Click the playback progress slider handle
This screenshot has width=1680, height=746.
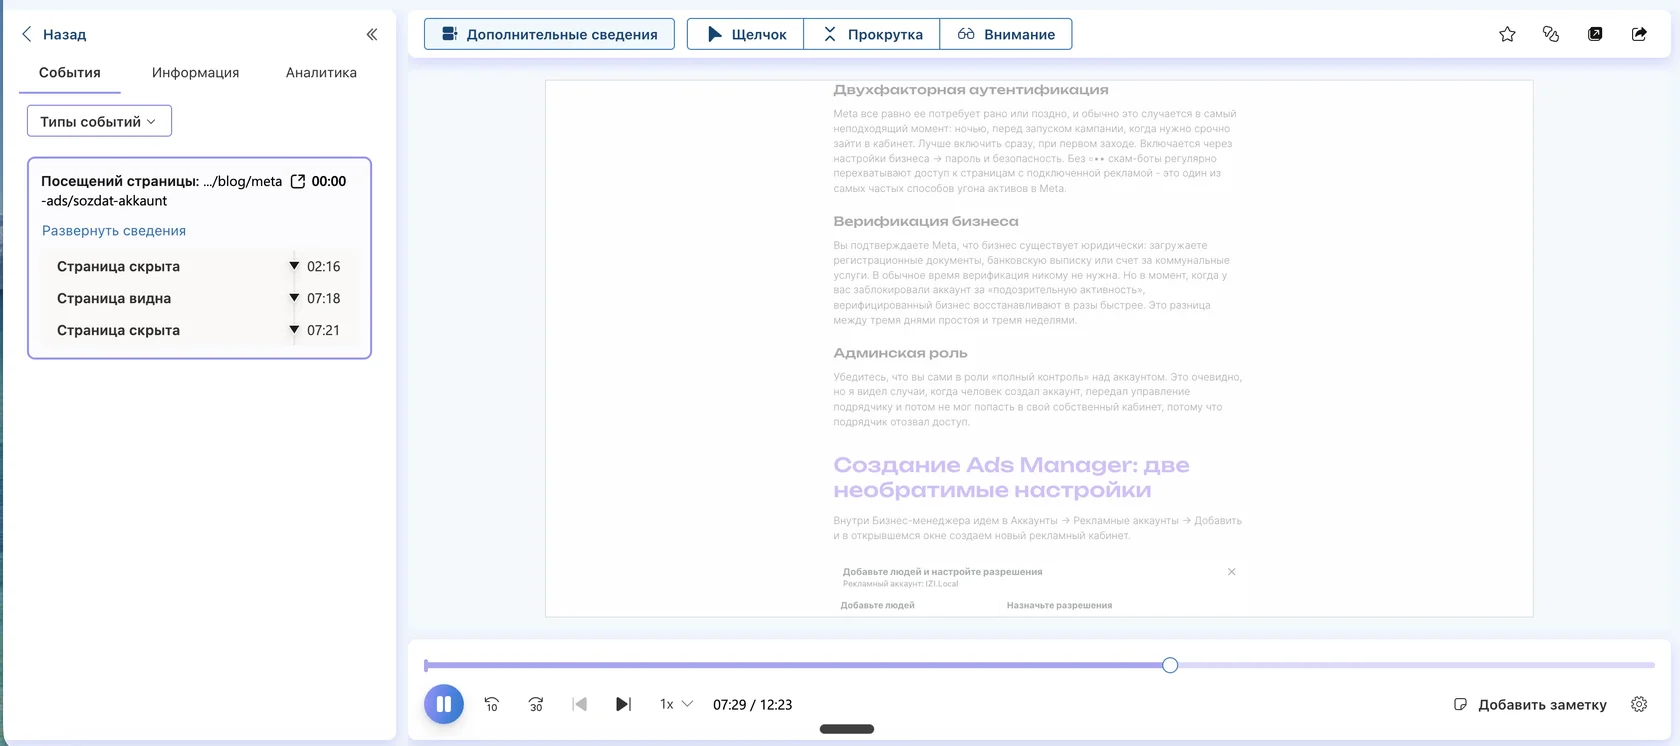[1170, 665]
